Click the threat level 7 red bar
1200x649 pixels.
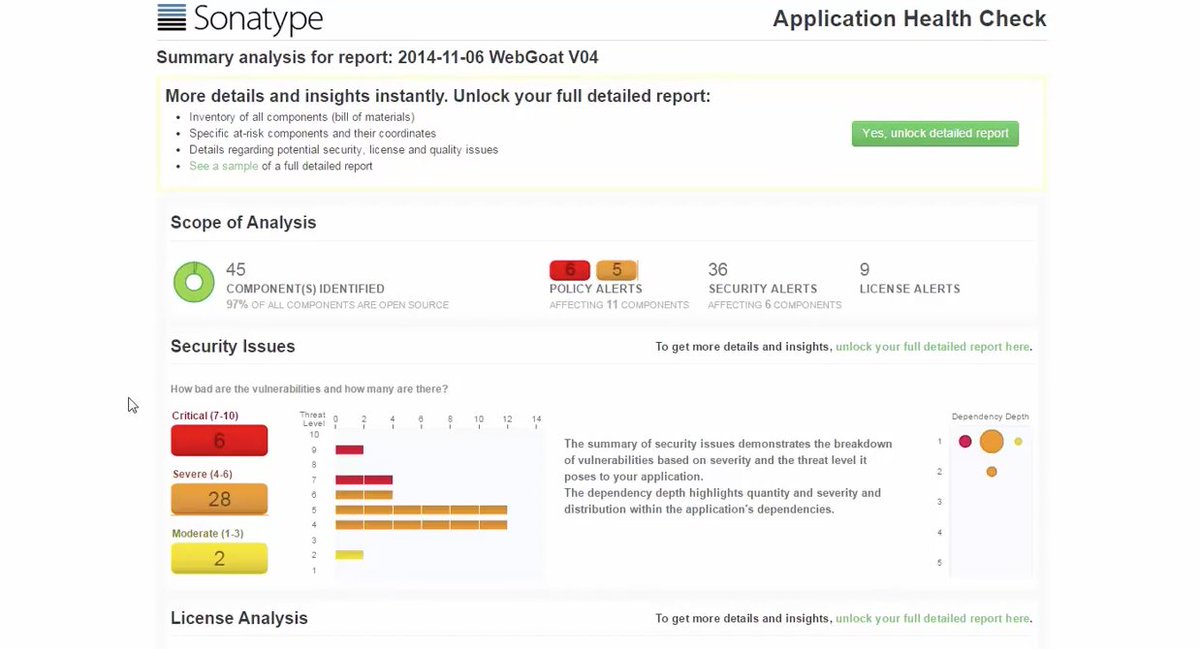coord(364,480)
